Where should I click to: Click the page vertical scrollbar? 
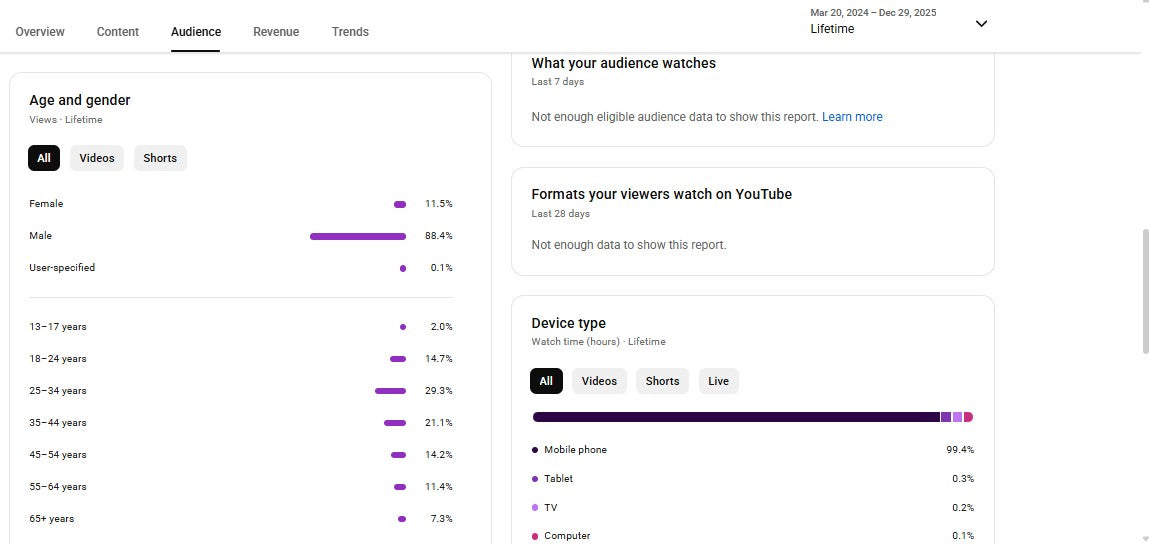[1145, 290]
